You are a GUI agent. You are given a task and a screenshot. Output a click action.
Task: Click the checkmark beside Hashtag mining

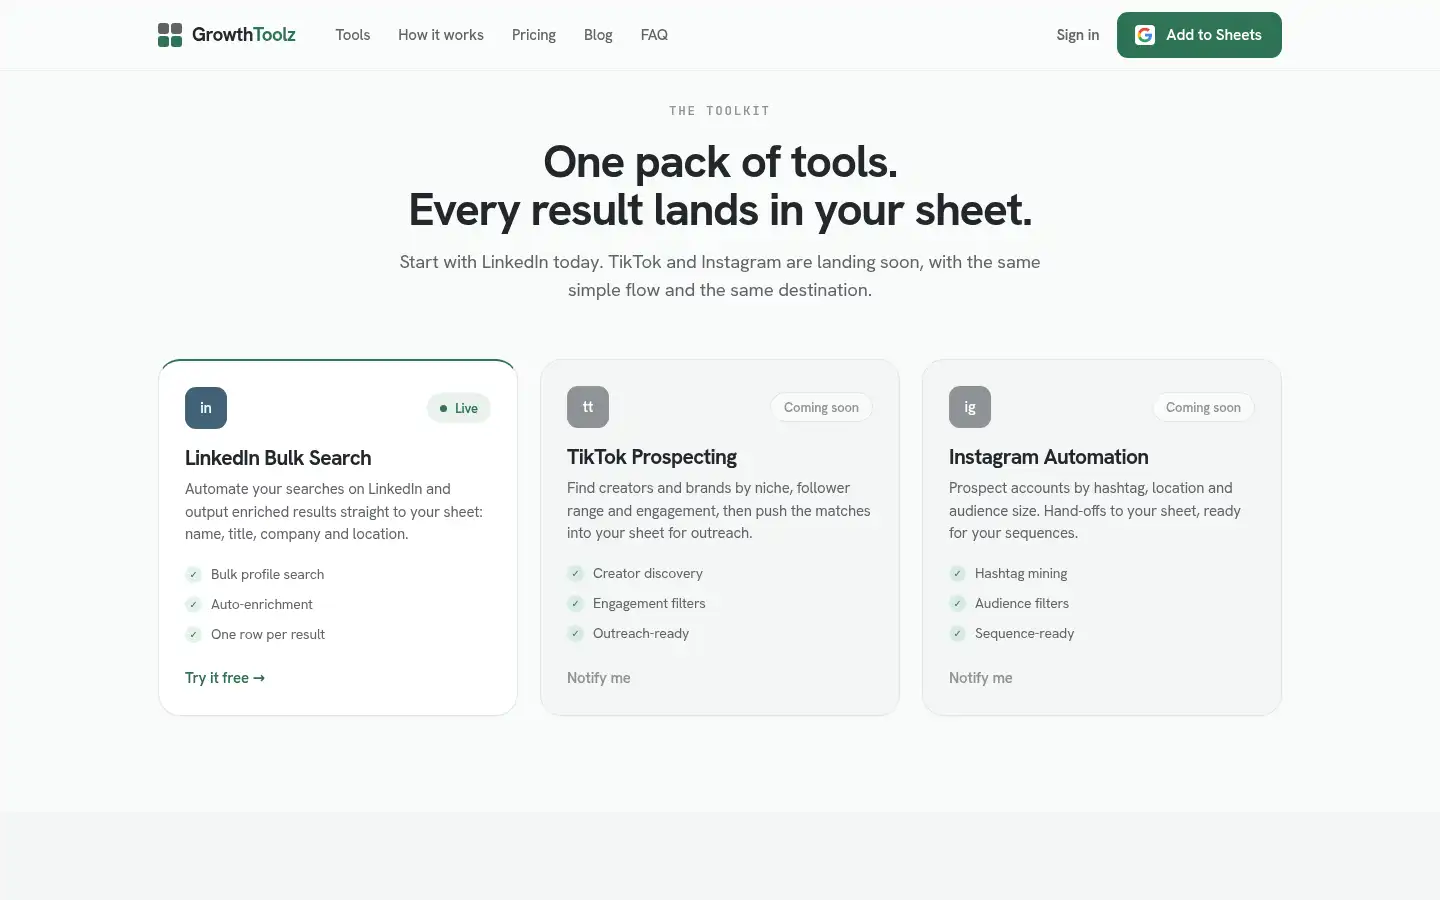[x=957, y=573]
